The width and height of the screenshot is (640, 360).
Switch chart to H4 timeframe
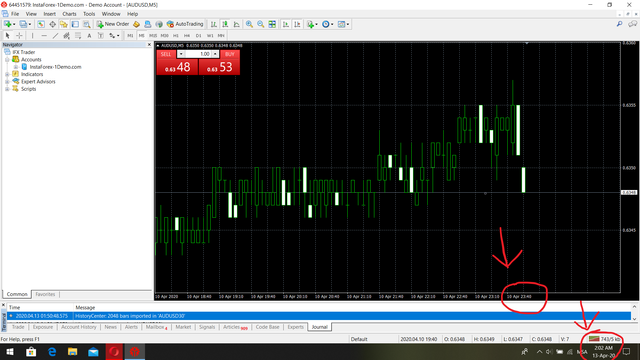click(x=187, y=36)
